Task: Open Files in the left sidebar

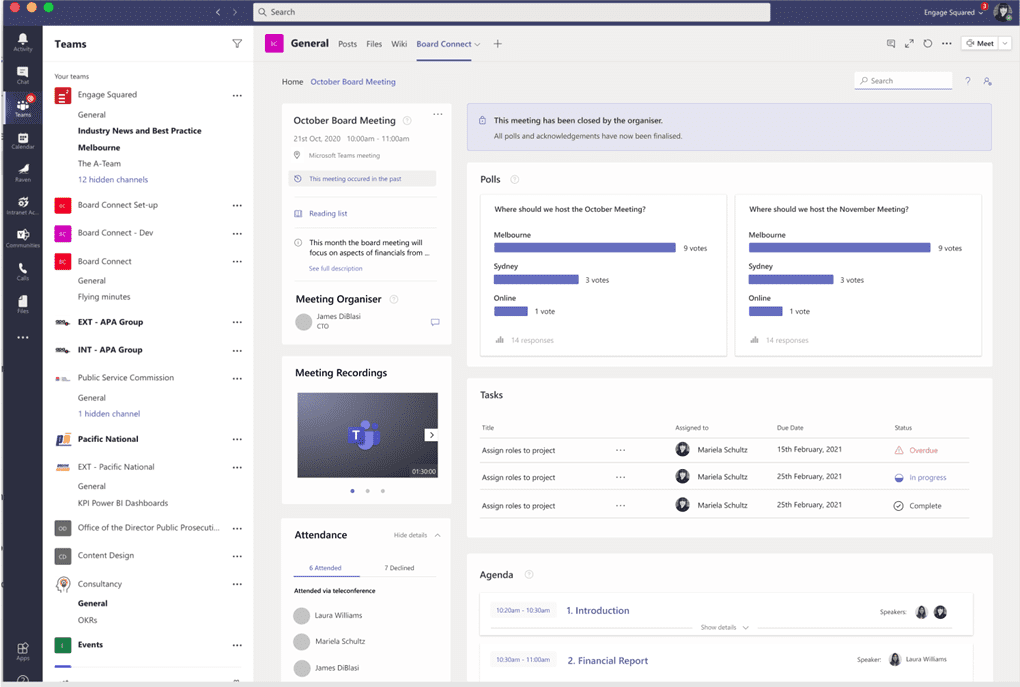Action: pyautogui.click(x=22, y=303)
